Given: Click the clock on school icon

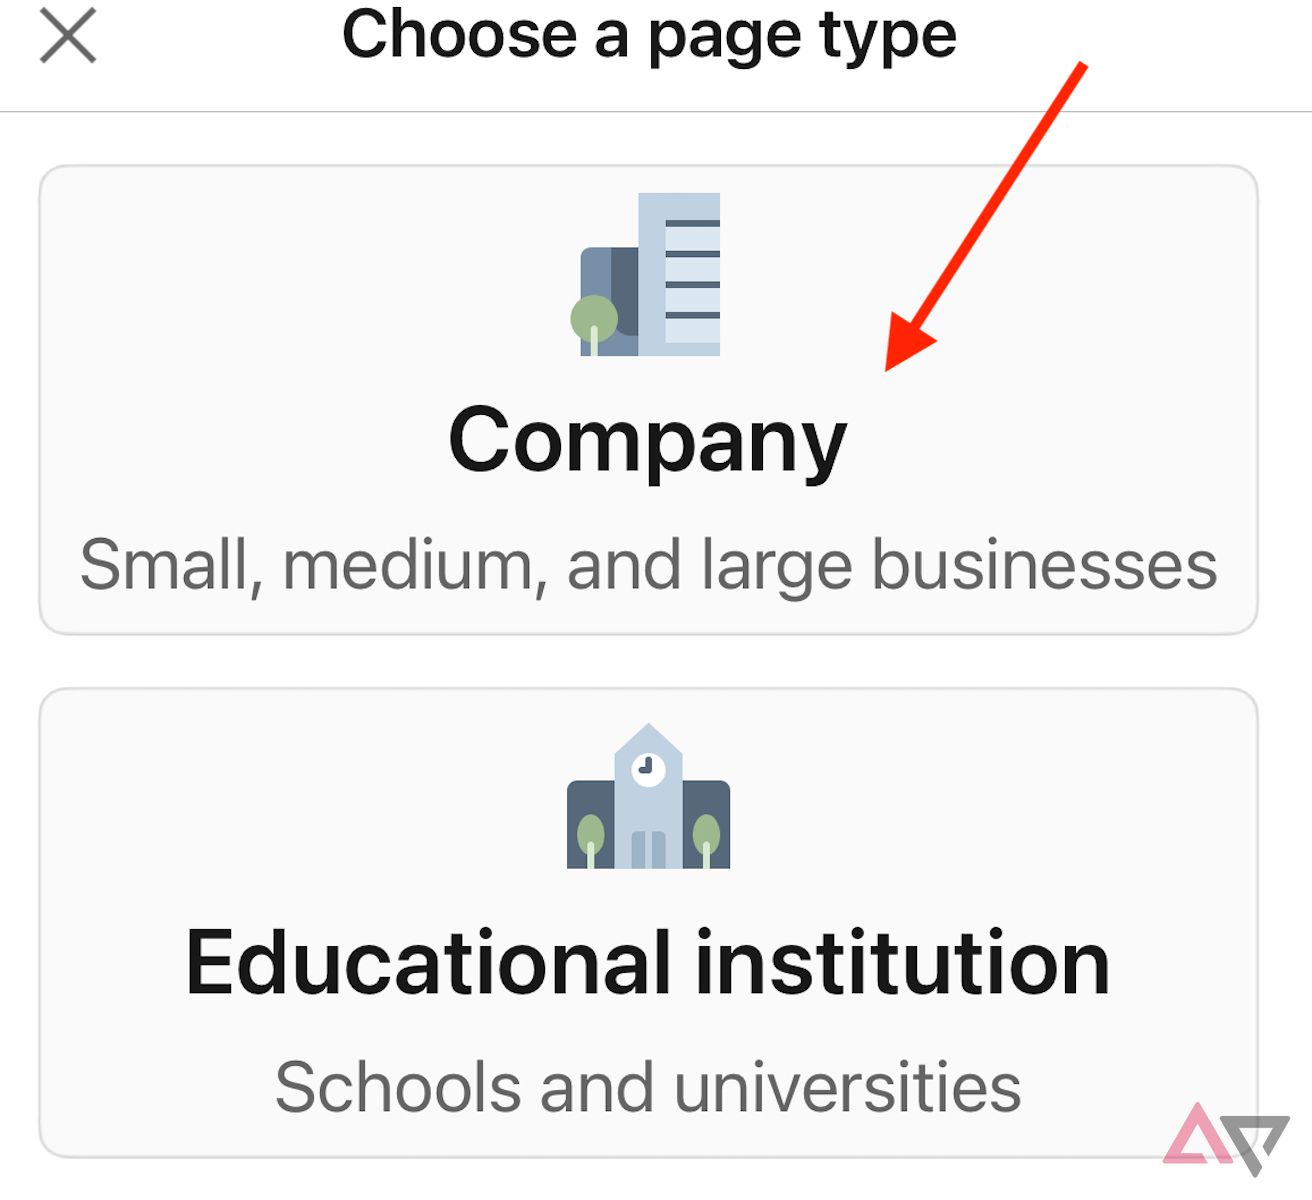Looking at the screenshot, I should pos(648,768).
